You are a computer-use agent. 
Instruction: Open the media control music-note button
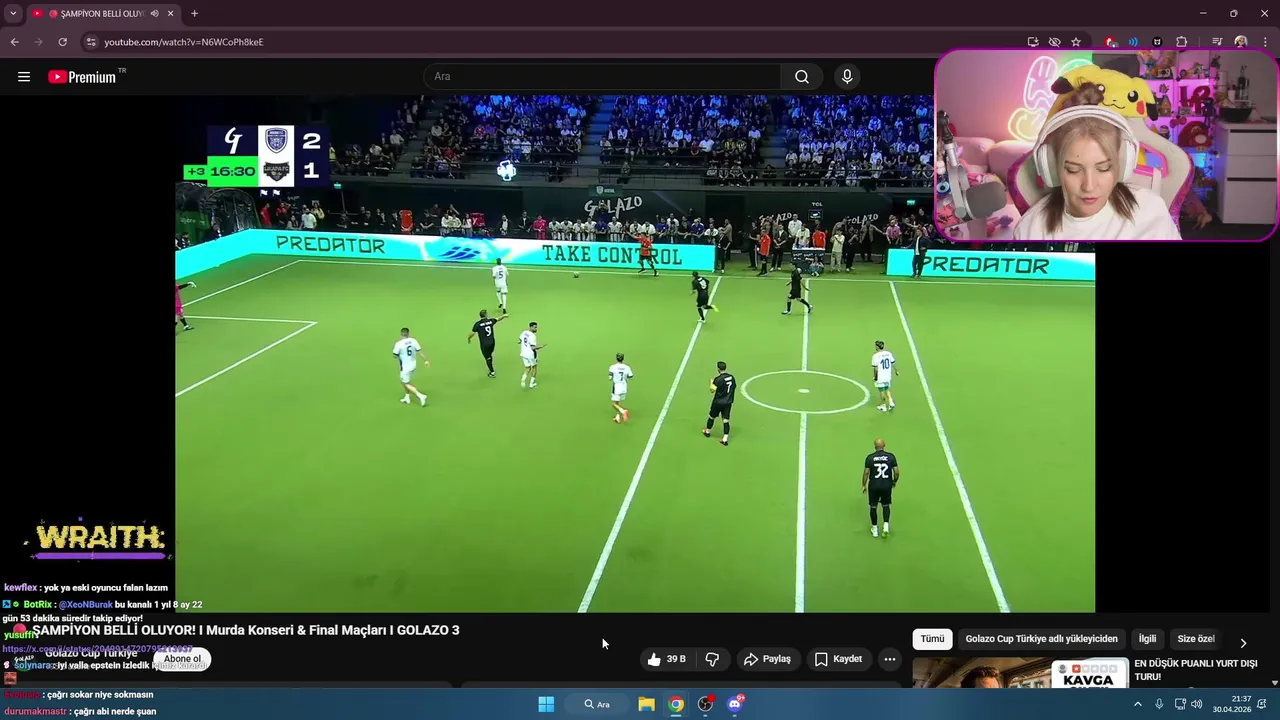(1217, 42)
